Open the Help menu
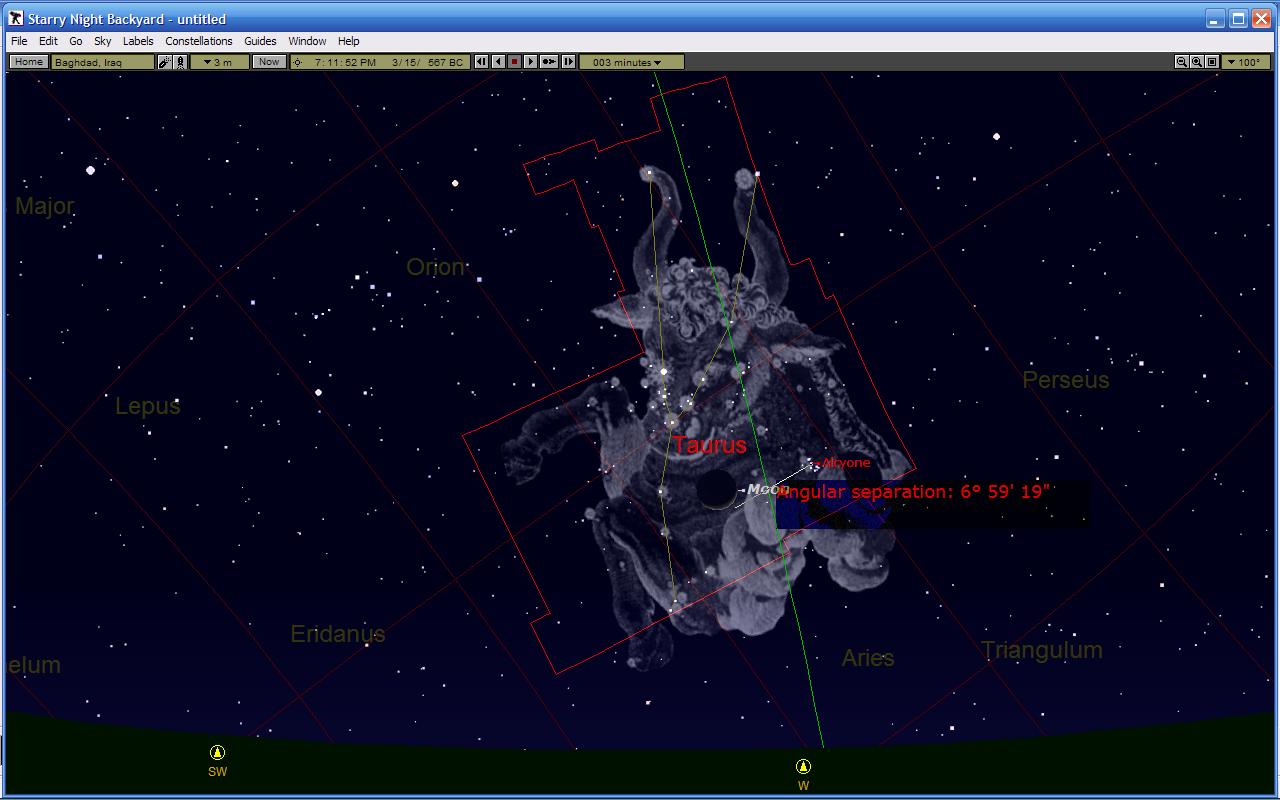 (348, 41)
